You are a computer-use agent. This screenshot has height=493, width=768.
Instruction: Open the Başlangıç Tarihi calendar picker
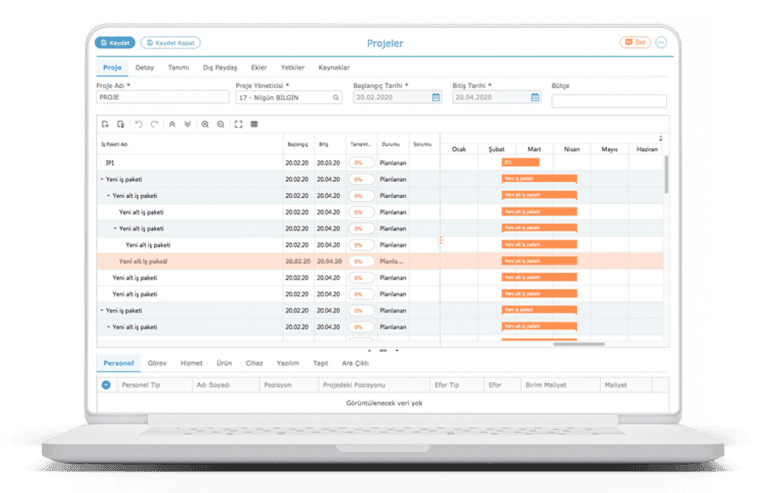point(436,98)
